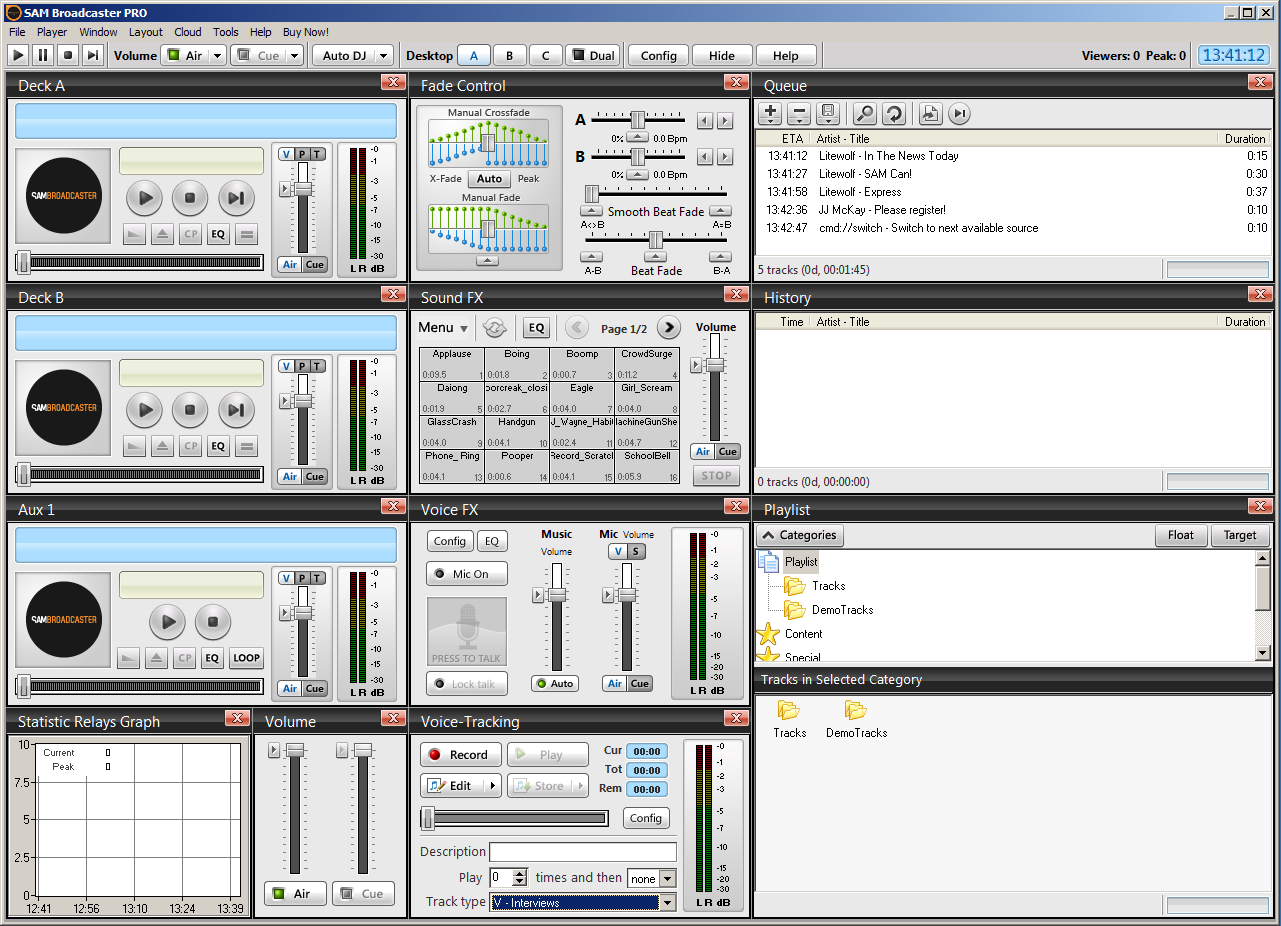The image size is (1281, 926).
Task: Open the Cue volume dropdown arrow in toolbar
Action: [294, 56]
